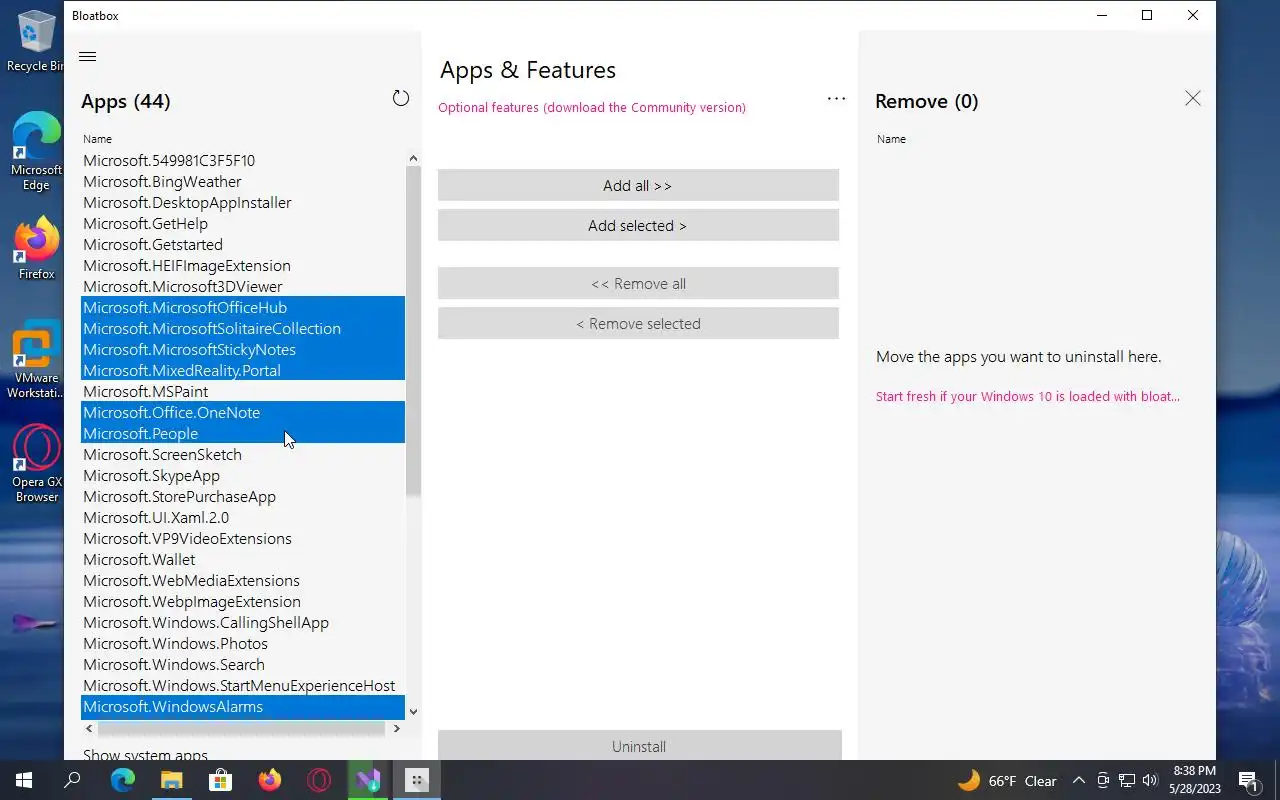Open Recycle Bin desktop icon
Image resolution: width=1280 pixels, height=800 pixels.
click(x=36, y=42)
